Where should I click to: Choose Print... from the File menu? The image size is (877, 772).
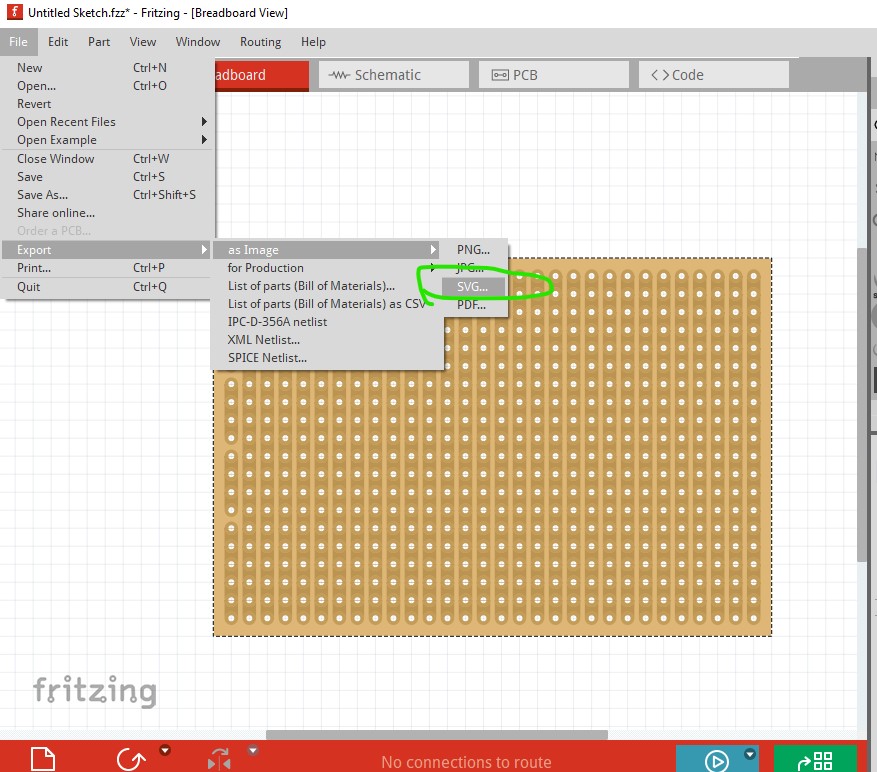click(x=106, y=267)
